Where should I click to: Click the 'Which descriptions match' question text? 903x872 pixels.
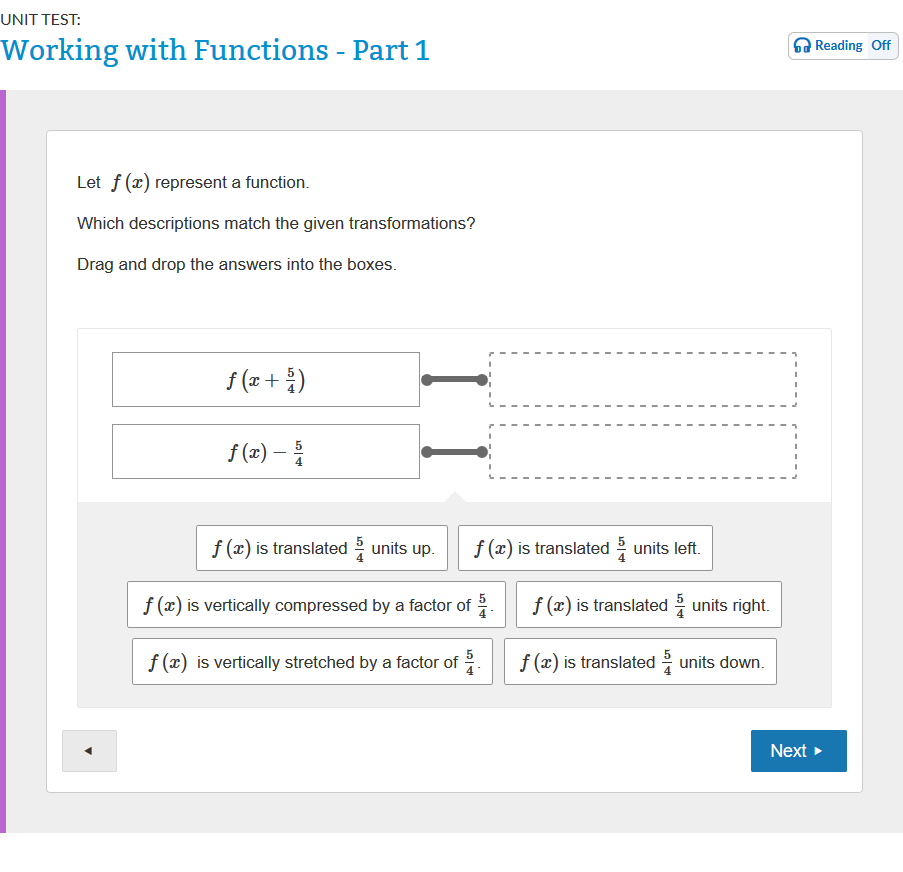point(276,223)
